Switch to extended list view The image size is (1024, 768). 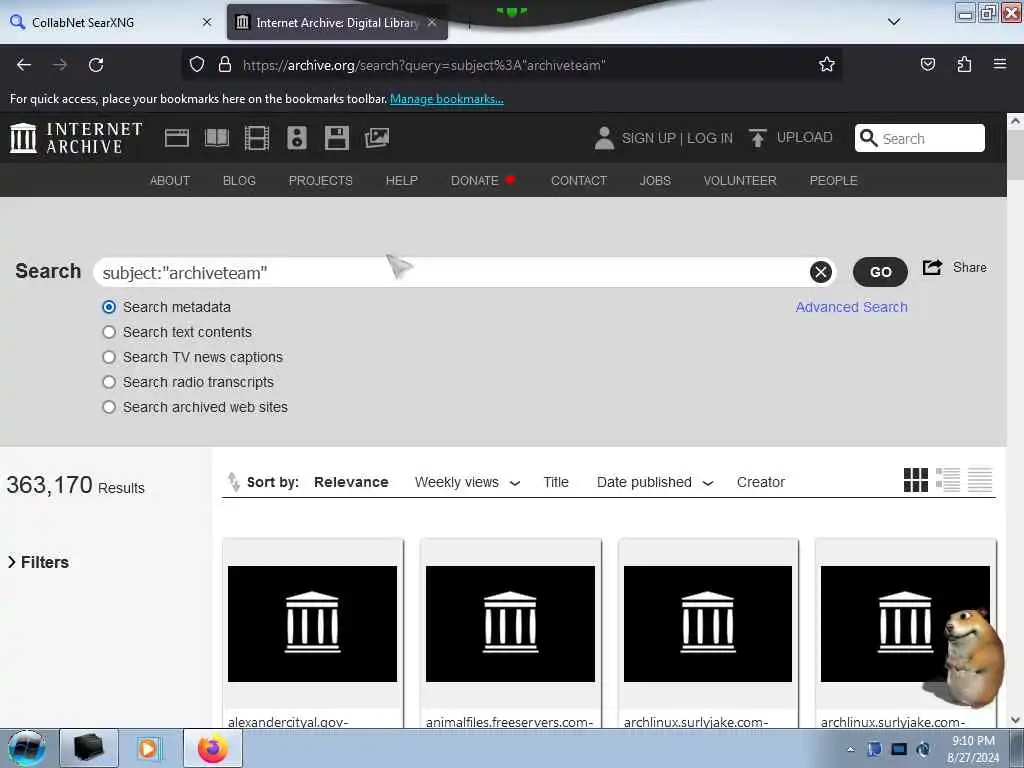(x=948, y=480)
